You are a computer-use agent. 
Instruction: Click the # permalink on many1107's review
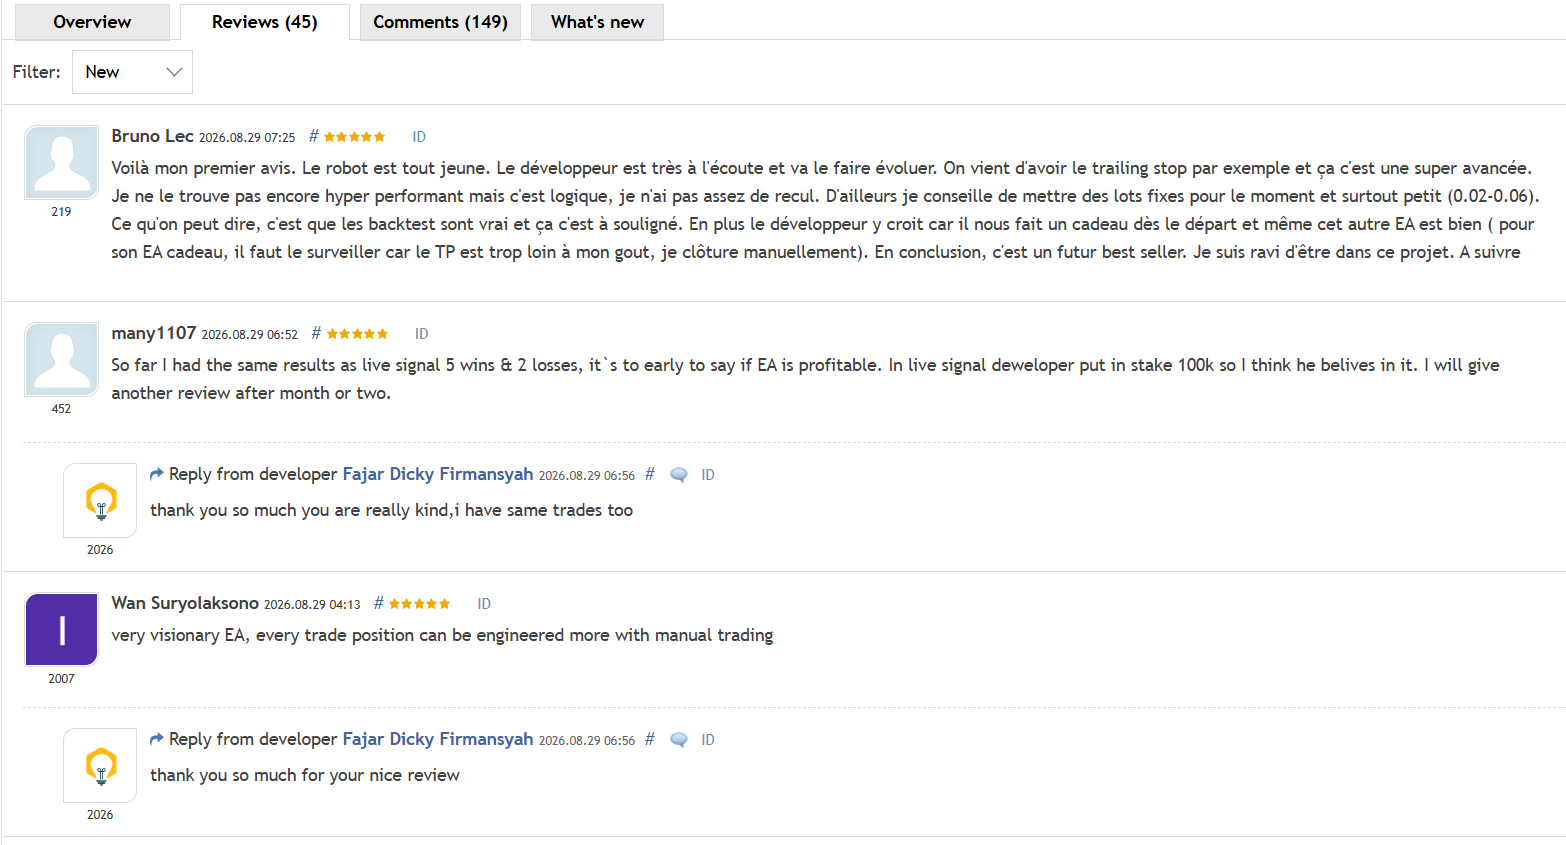[316, 333]
